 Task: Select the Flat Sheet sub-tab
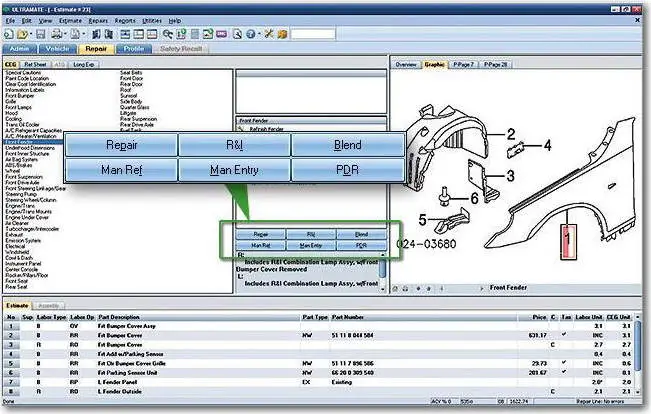[x=35, y=64]
